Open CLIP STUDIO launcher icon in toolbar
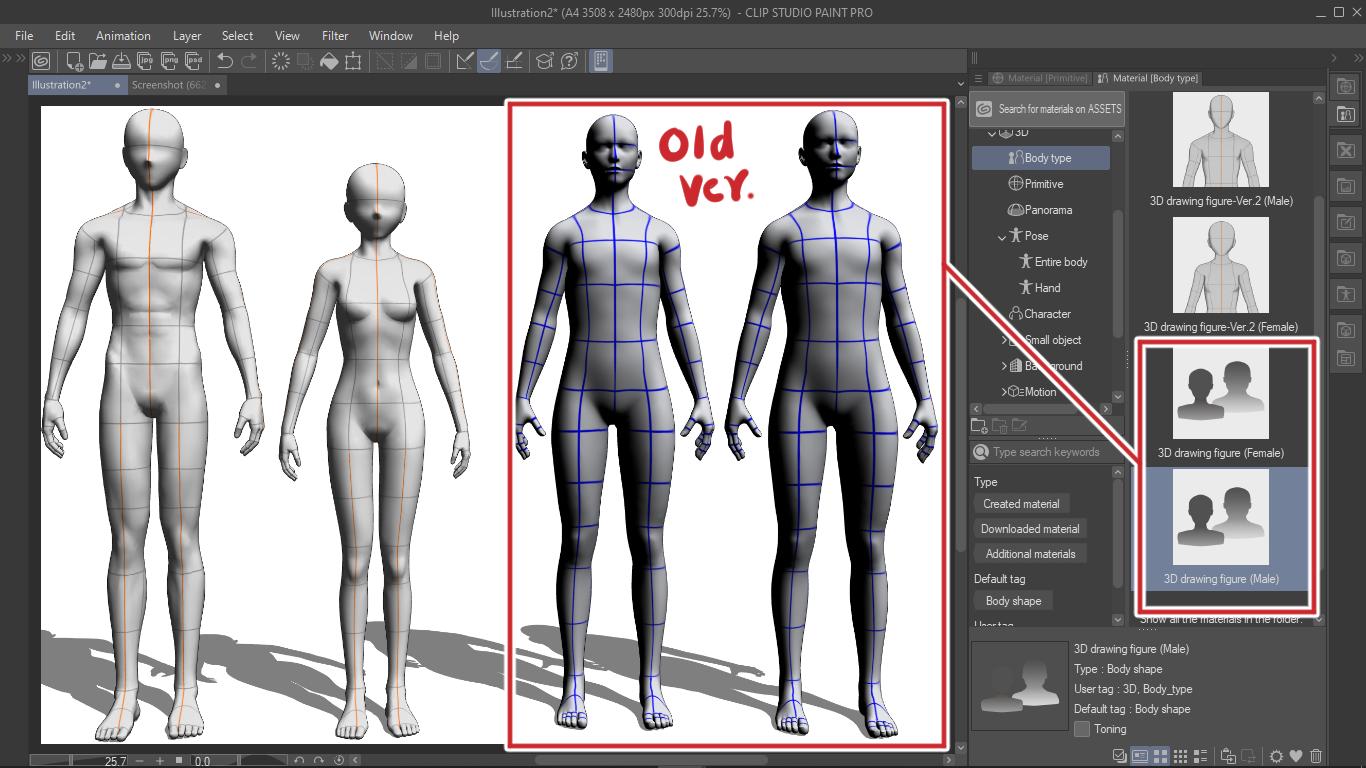The height and width of the screenshot is (768, 1366). [x=41, y=61]
